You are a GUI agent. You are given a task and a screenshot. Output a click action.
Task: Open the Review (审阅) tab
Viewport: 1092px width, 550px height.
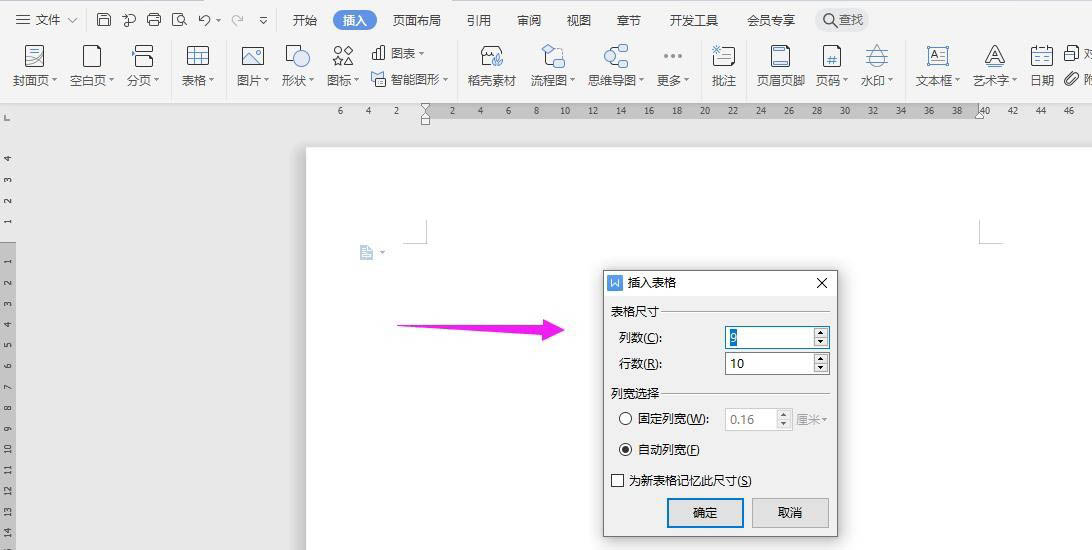(529, 20)
